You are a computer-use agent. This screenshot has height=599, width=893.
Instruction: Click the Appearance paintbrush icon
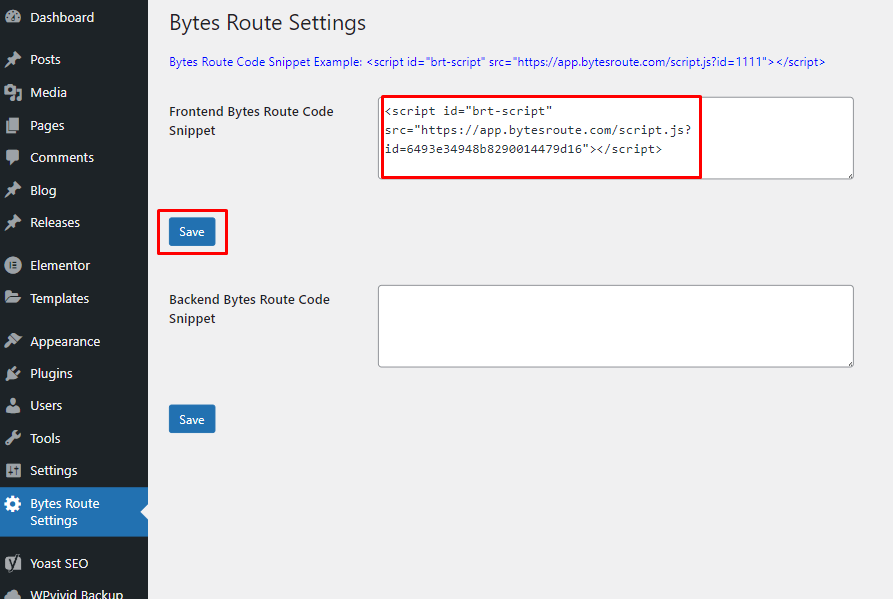pos(13,341)
